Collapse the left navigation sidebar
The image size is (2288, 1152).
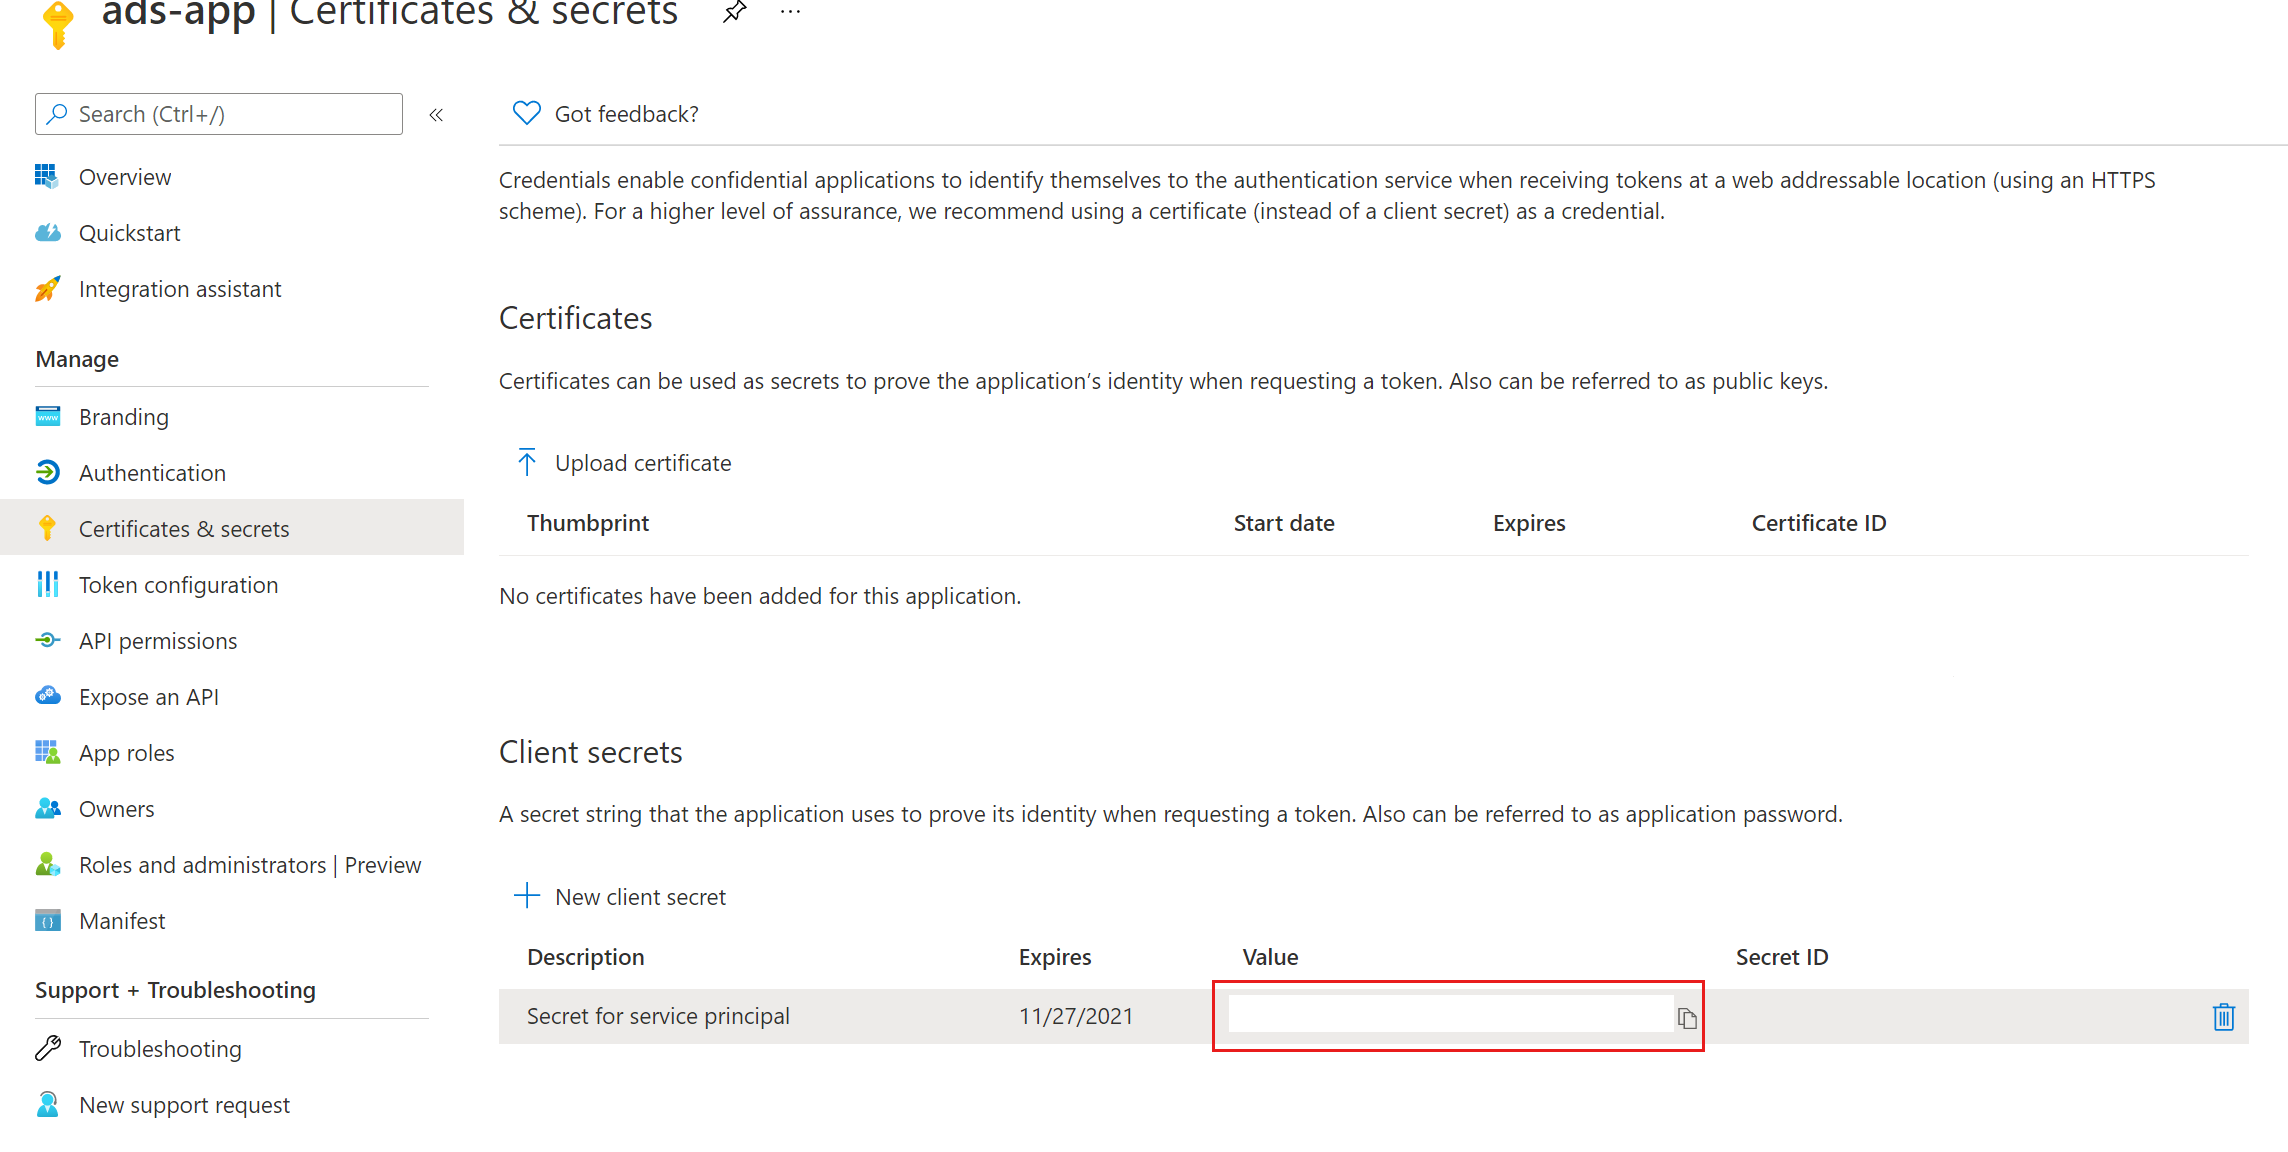[x=436, y=114]
